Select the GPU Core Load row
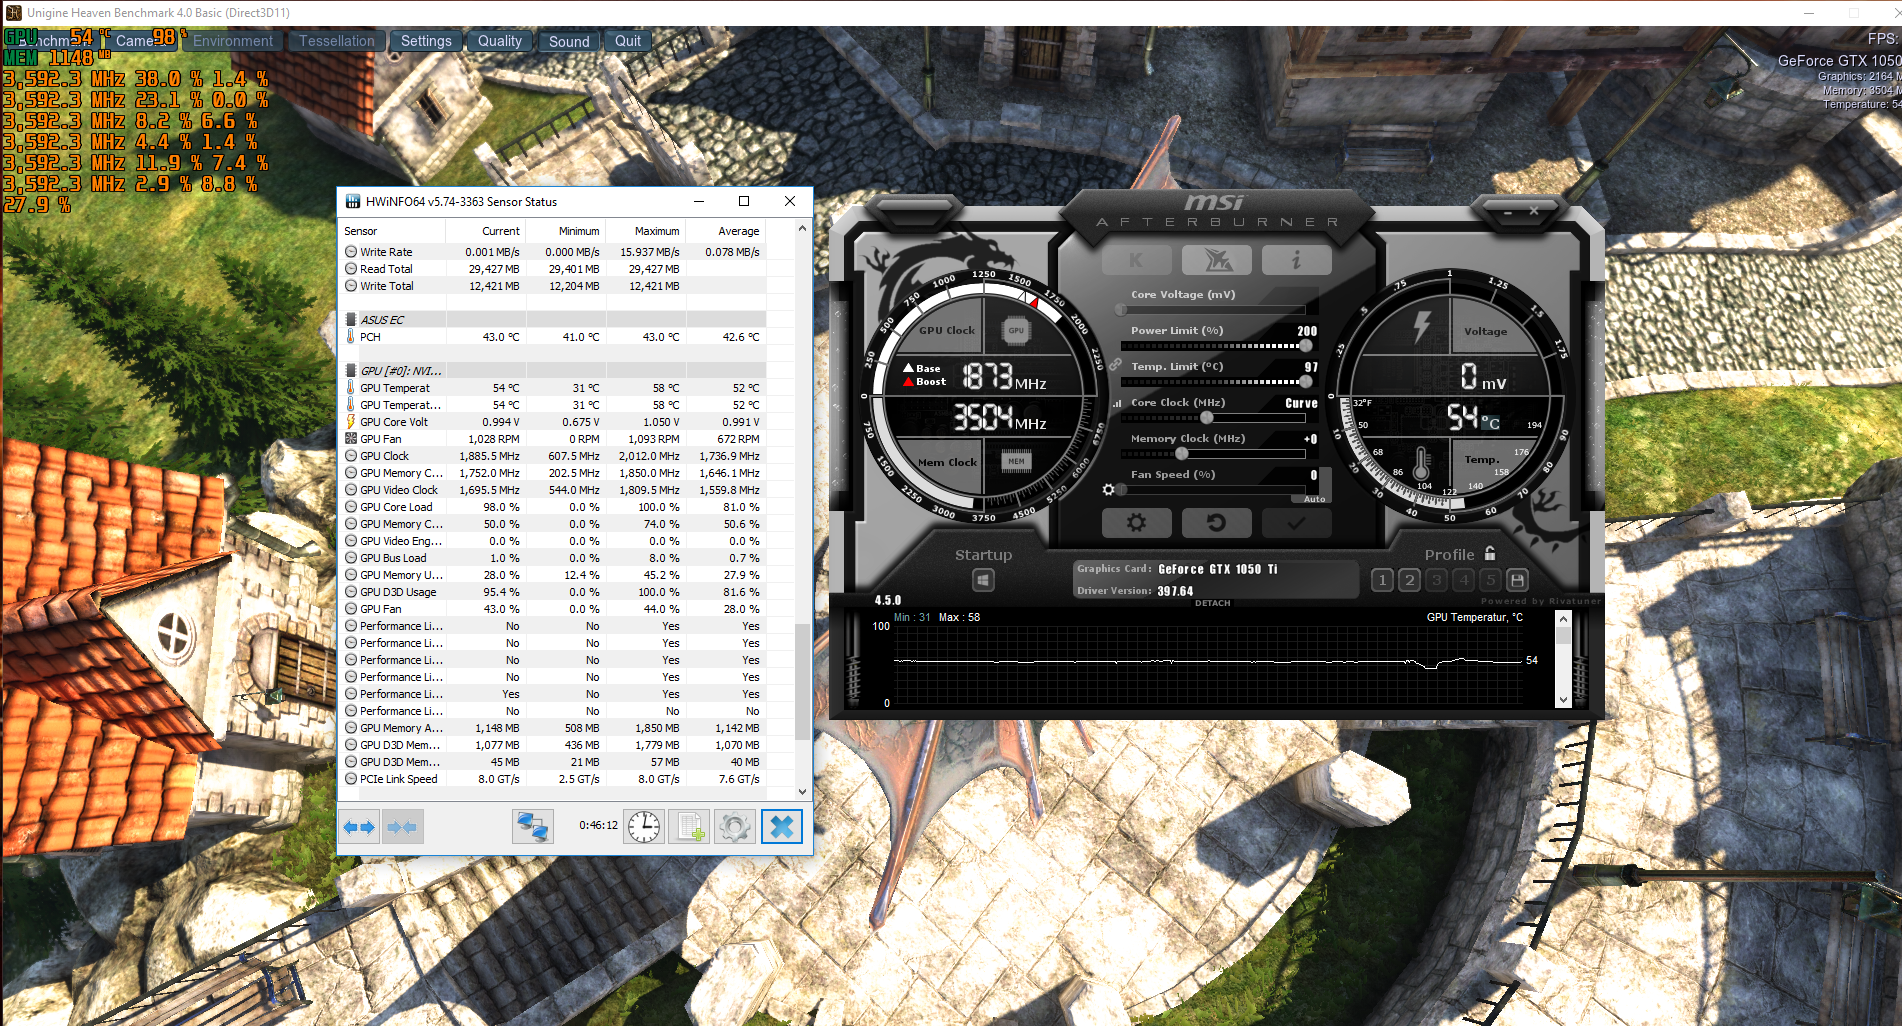Viewport: 1902px width, 1026px height. click(555, 507)
